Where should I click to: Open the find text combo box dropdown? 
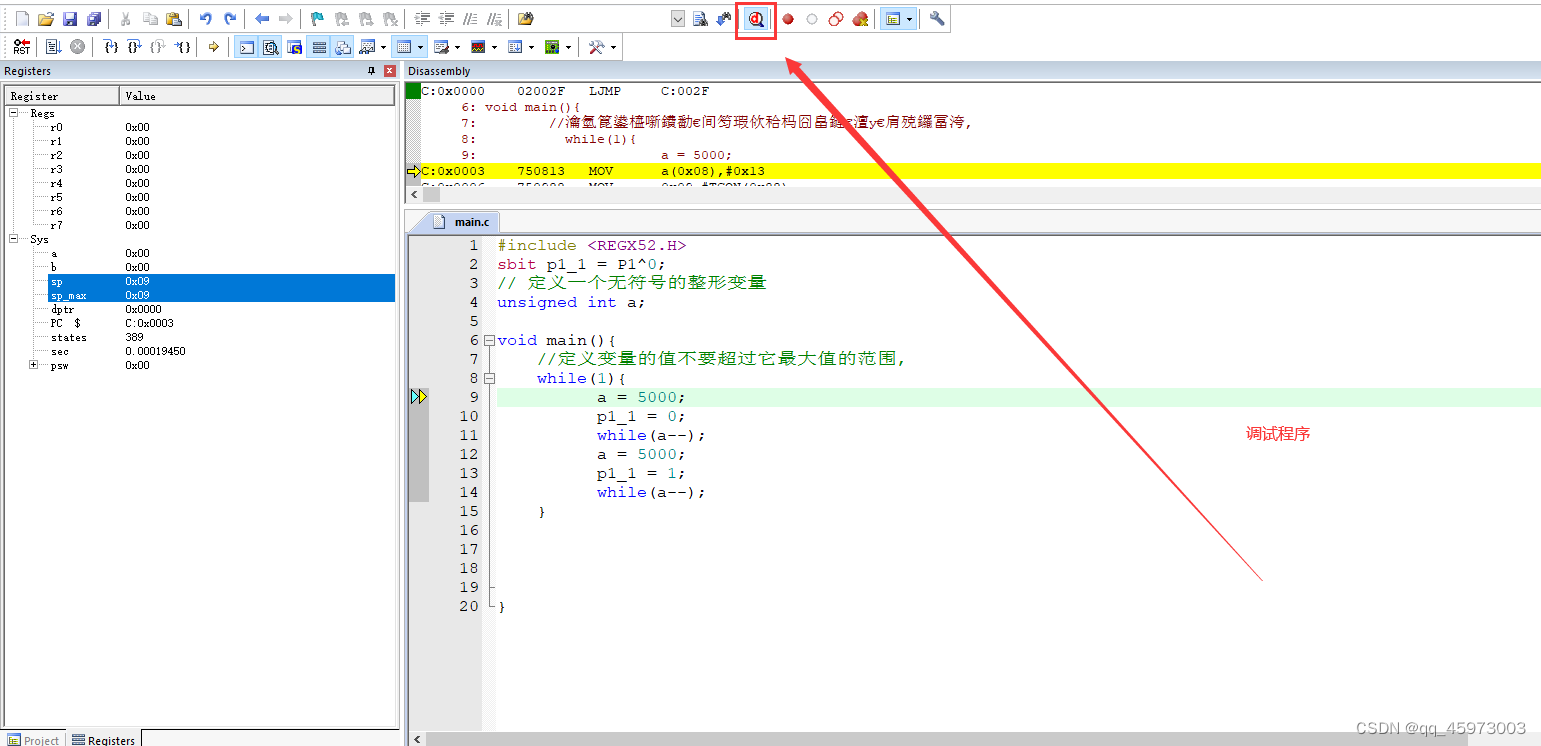tap(678, 19)
